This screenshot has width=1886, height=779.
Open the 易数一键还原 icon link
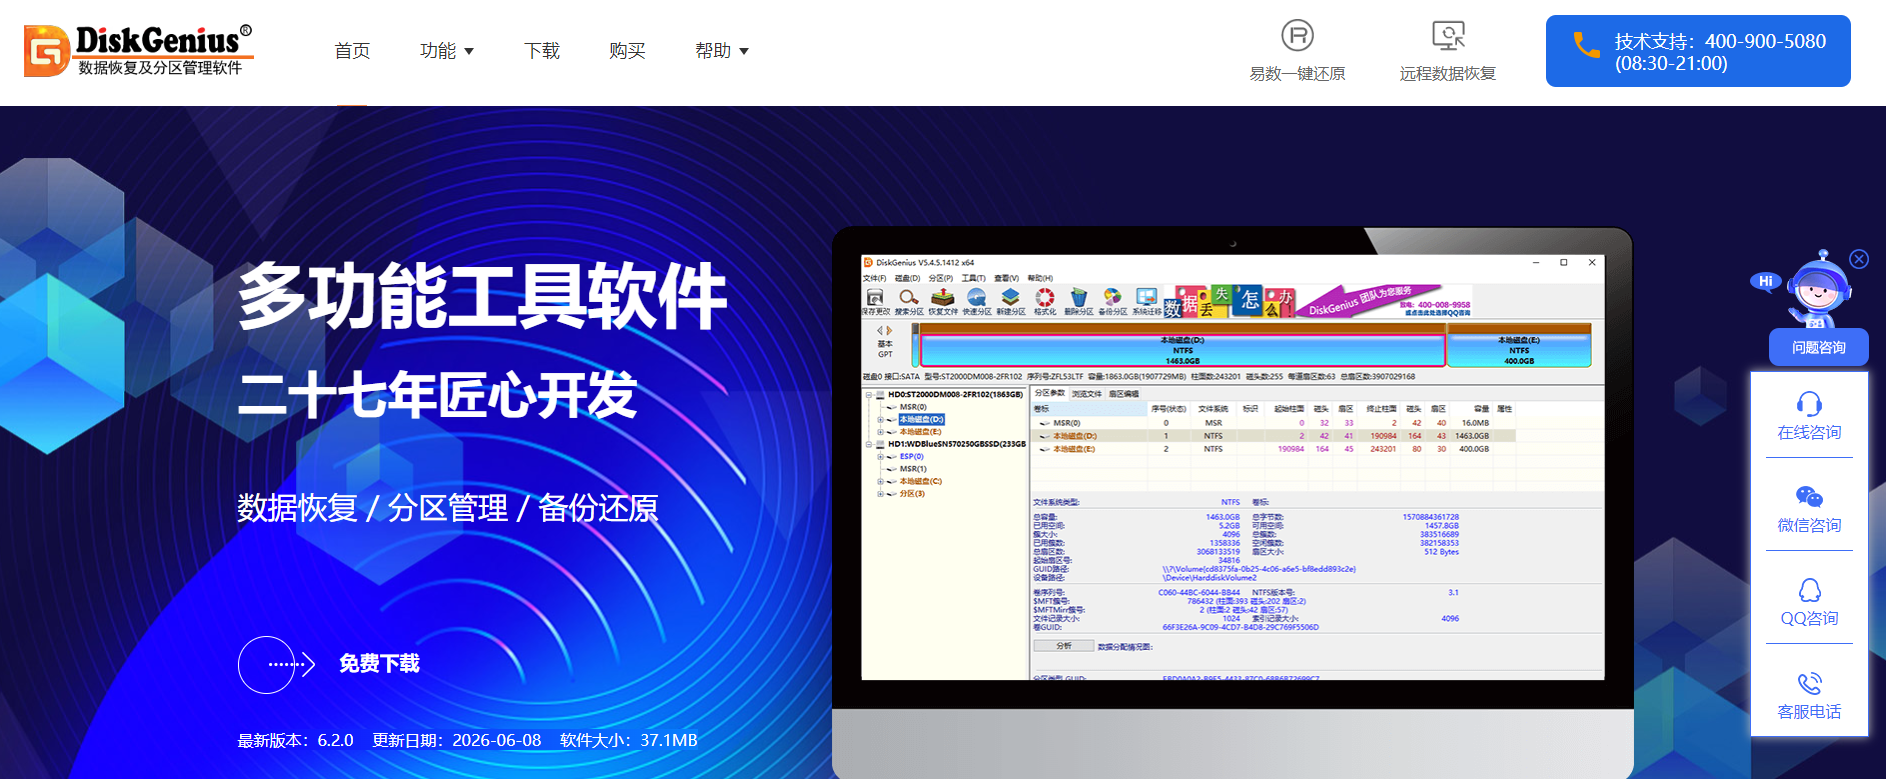pos(1297,51)
